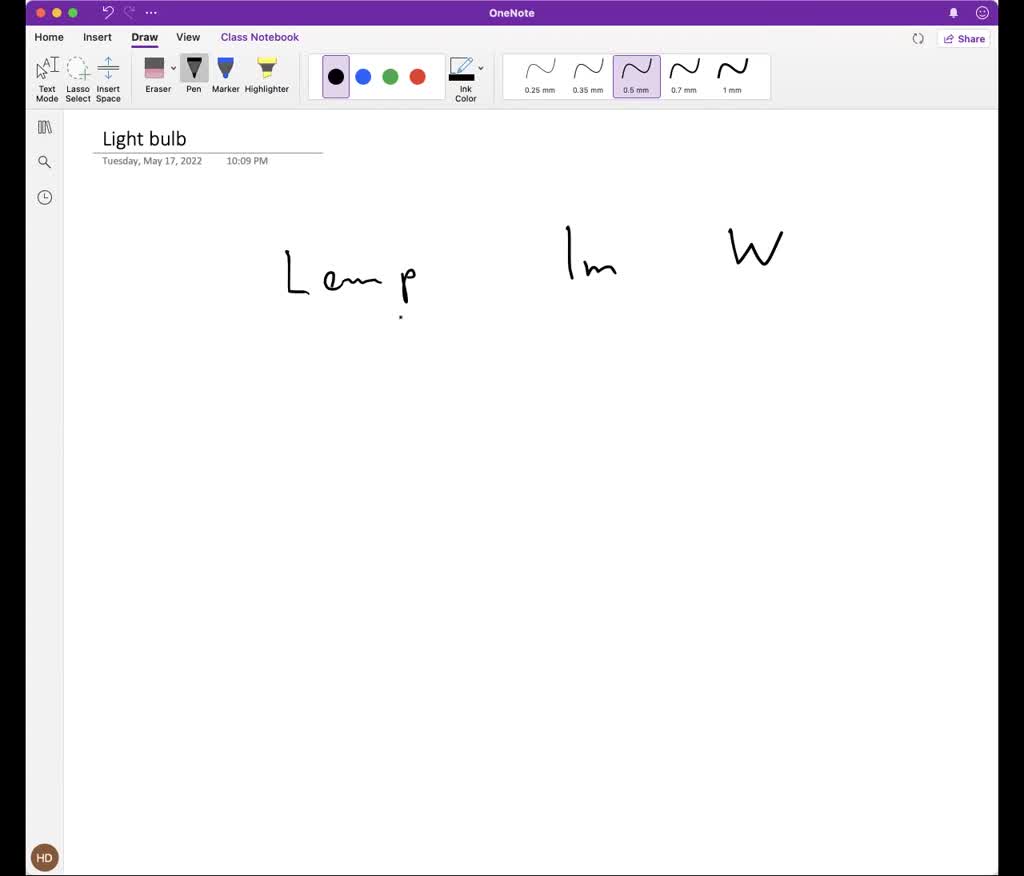Screen dimensions: 1024x876
Task: Open the Class Notebook tab
Action: (x=259, y=37)
